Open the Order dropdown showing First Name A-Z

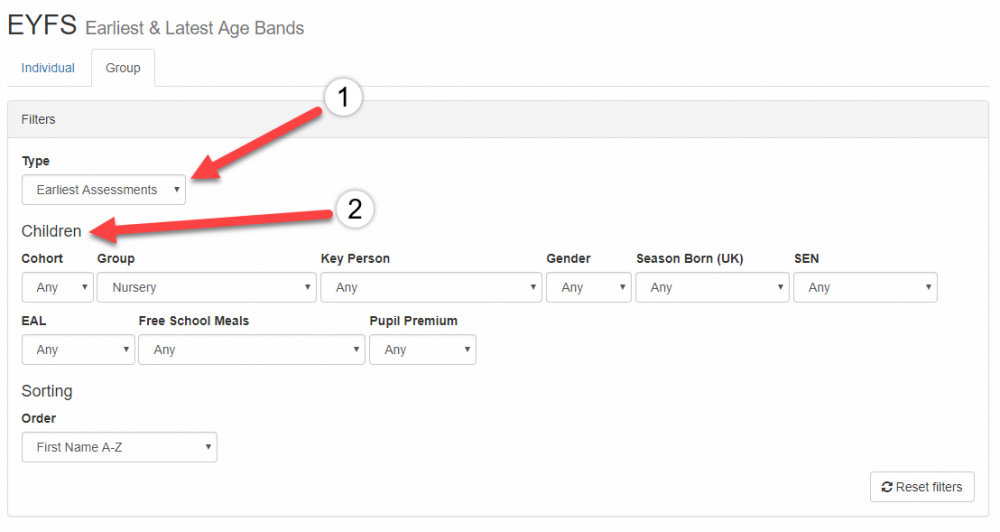119,447
